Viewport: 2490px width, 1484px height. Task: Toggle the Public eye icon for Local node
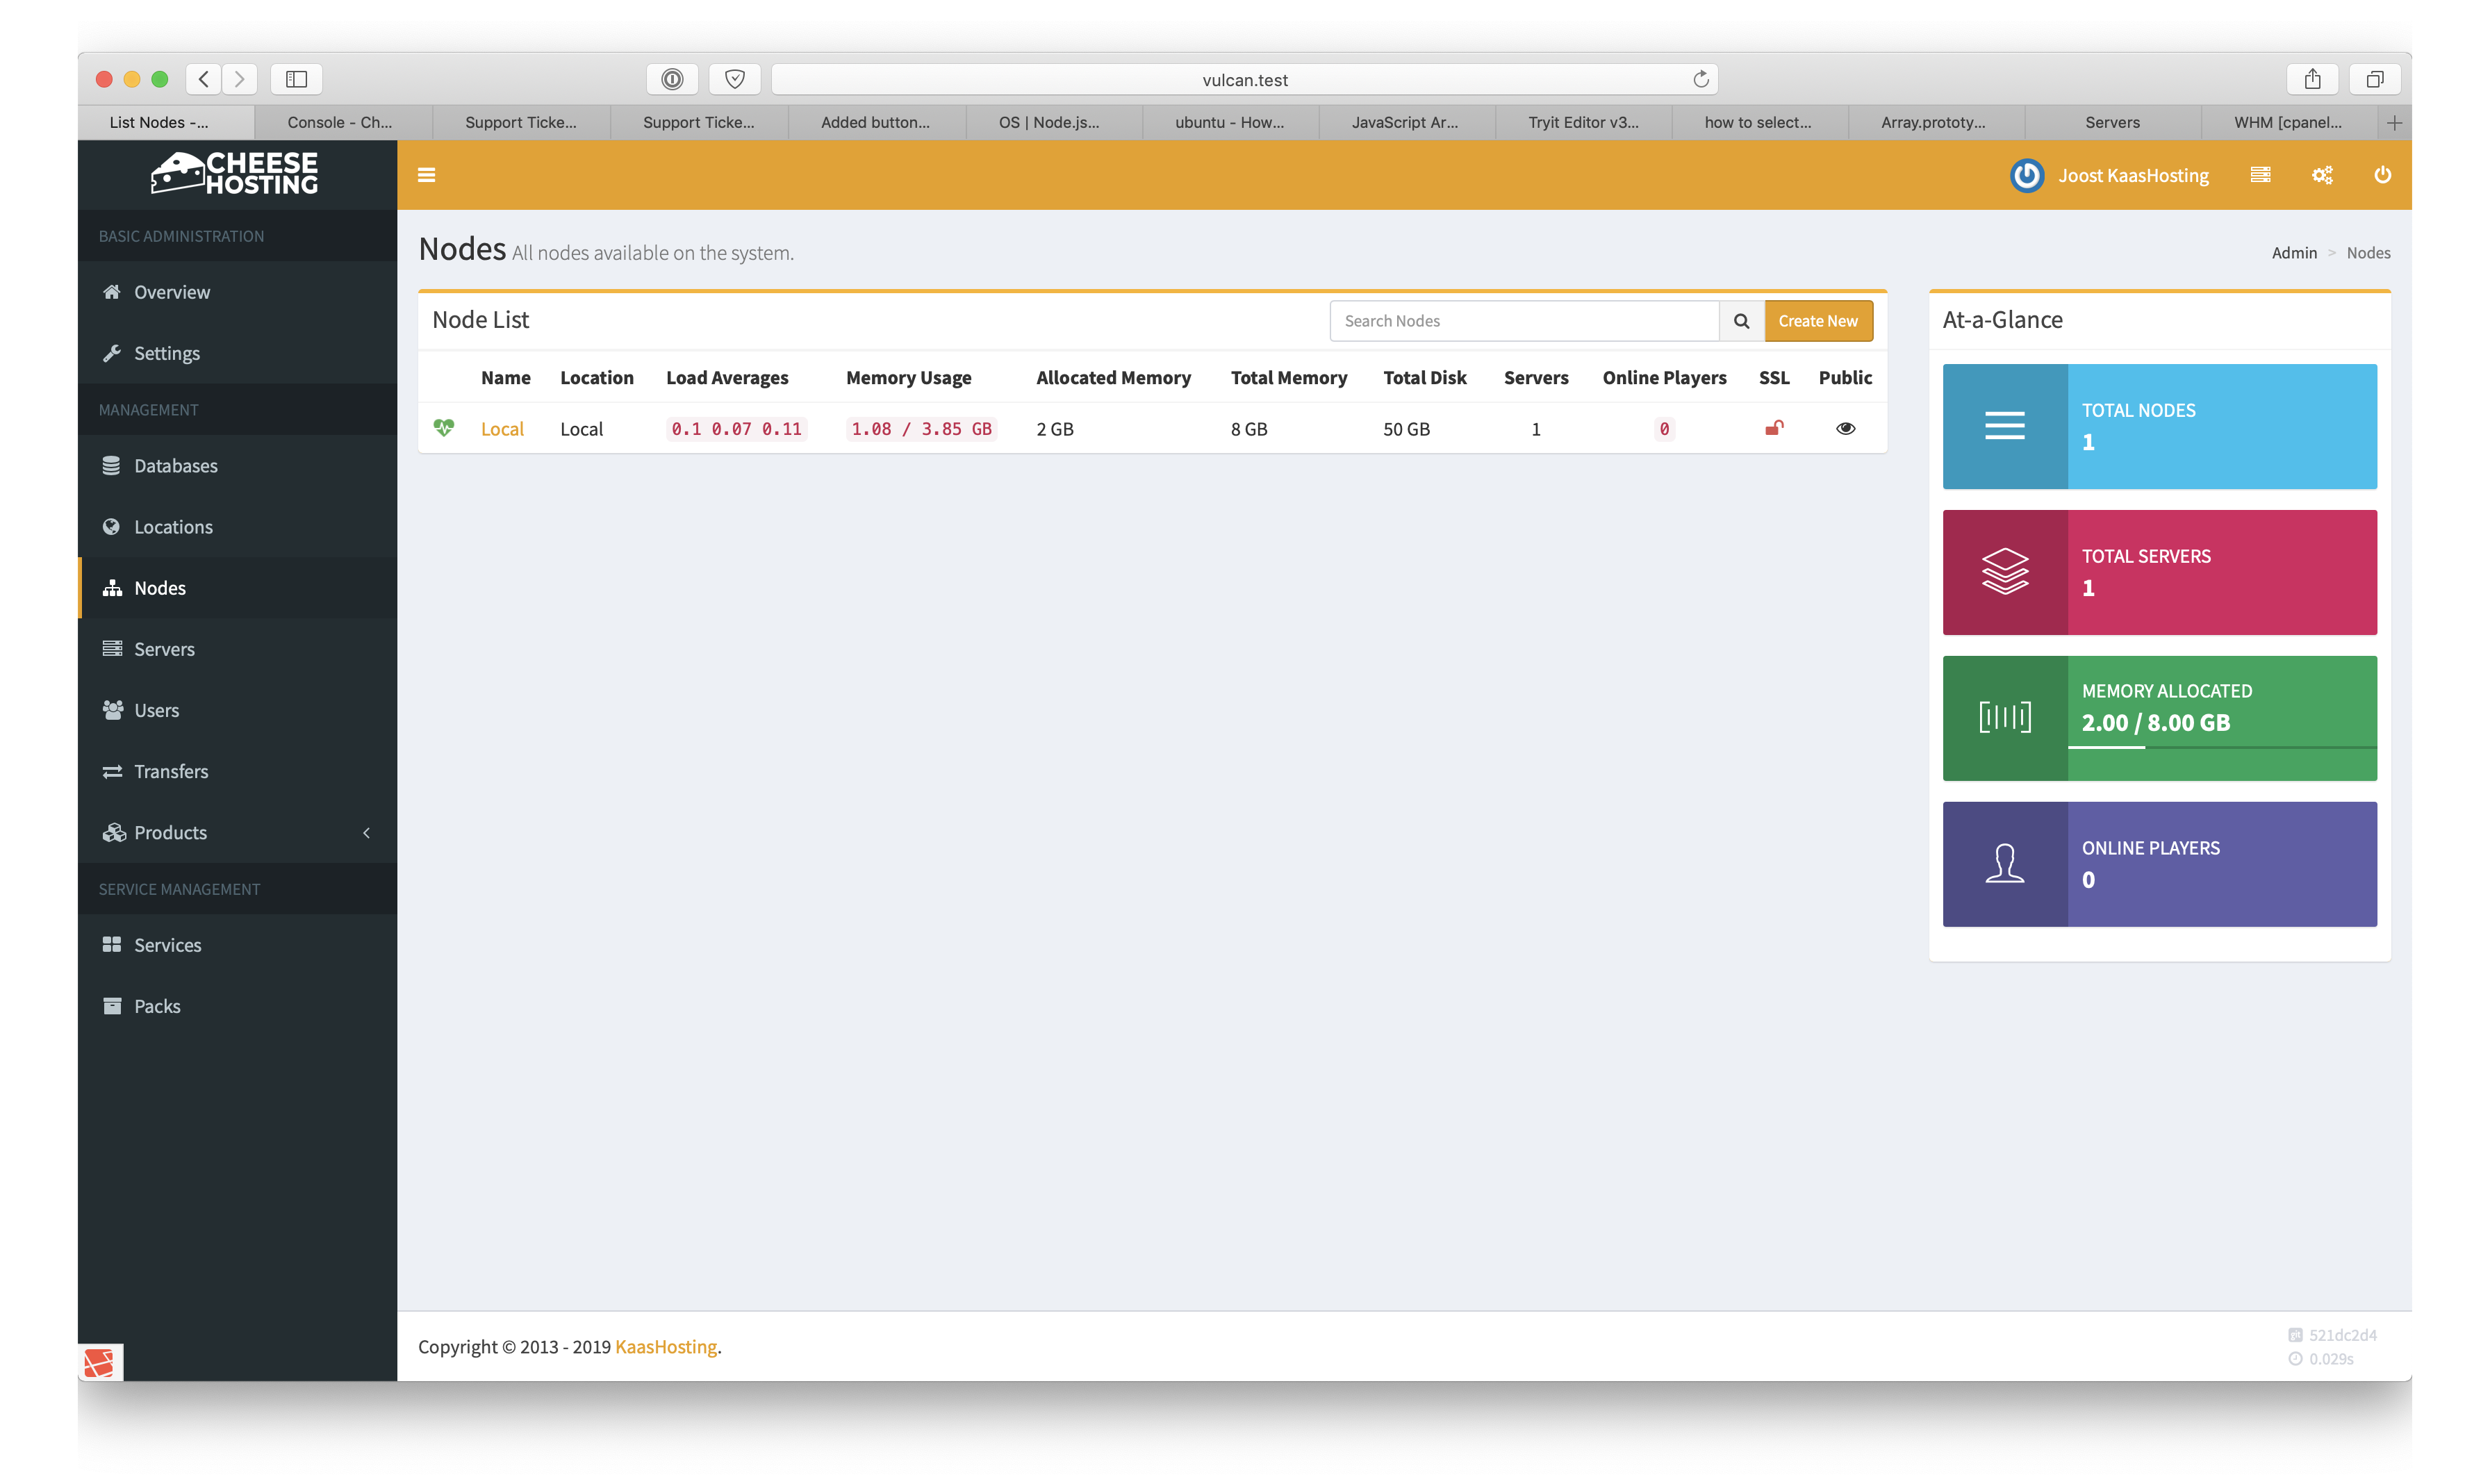pyautogui.click(x=1845, y=429)
